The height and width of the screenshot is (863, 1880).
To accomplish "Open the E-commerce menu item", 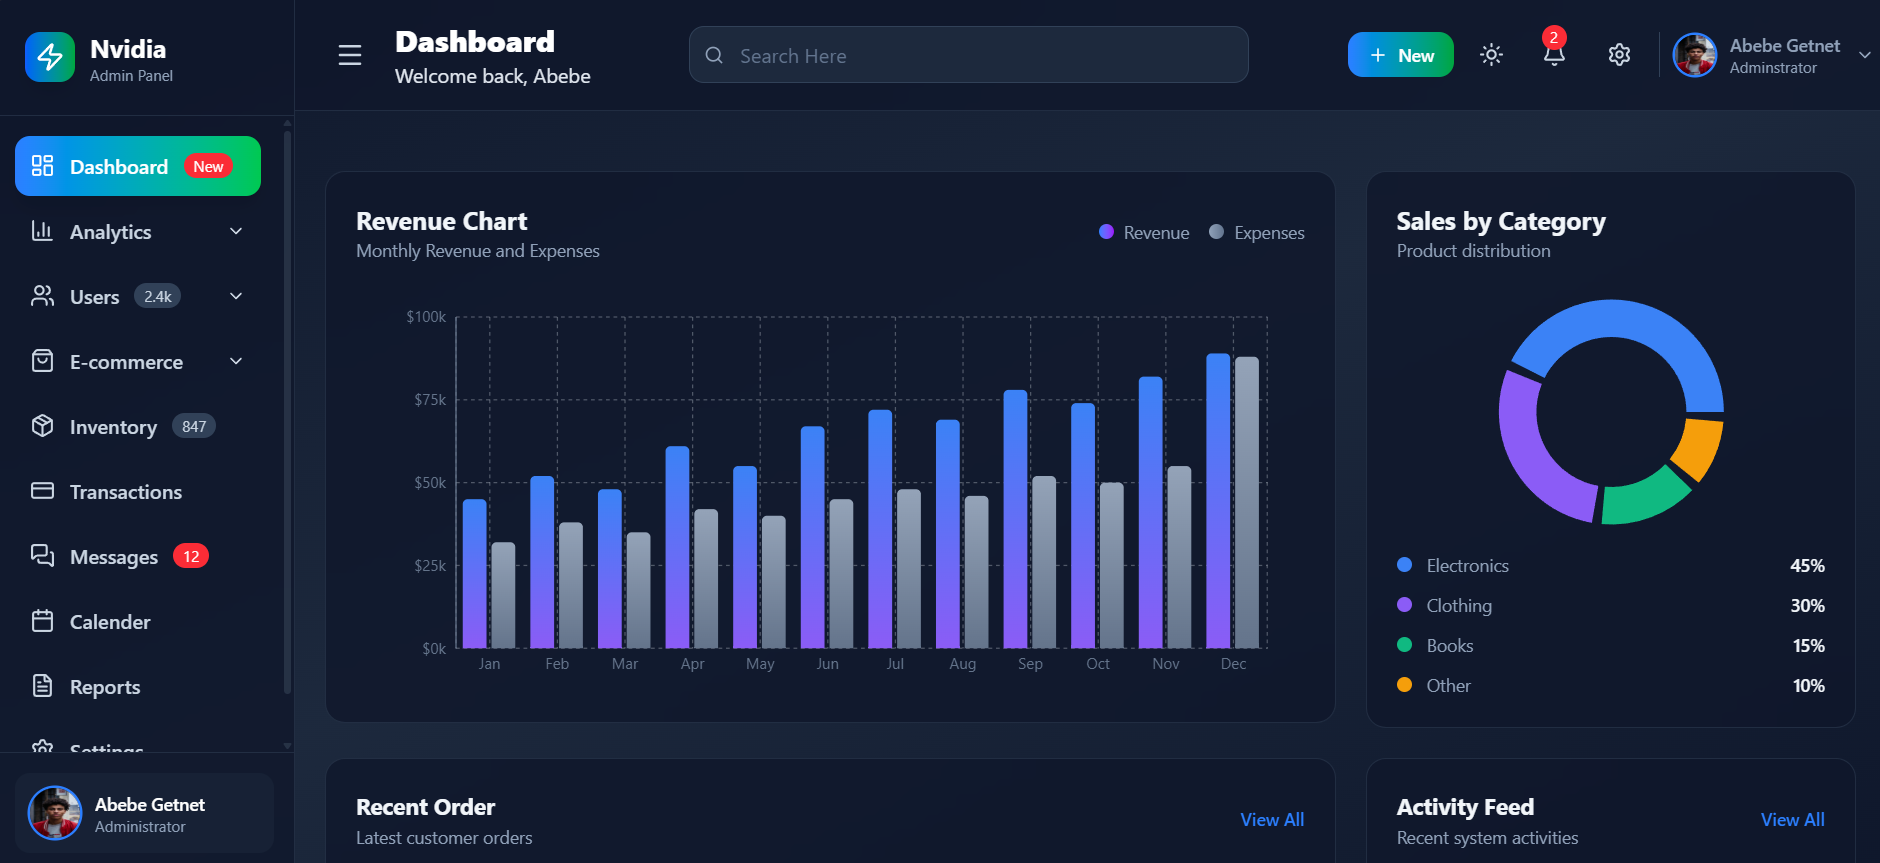I will tap(138, 361).
